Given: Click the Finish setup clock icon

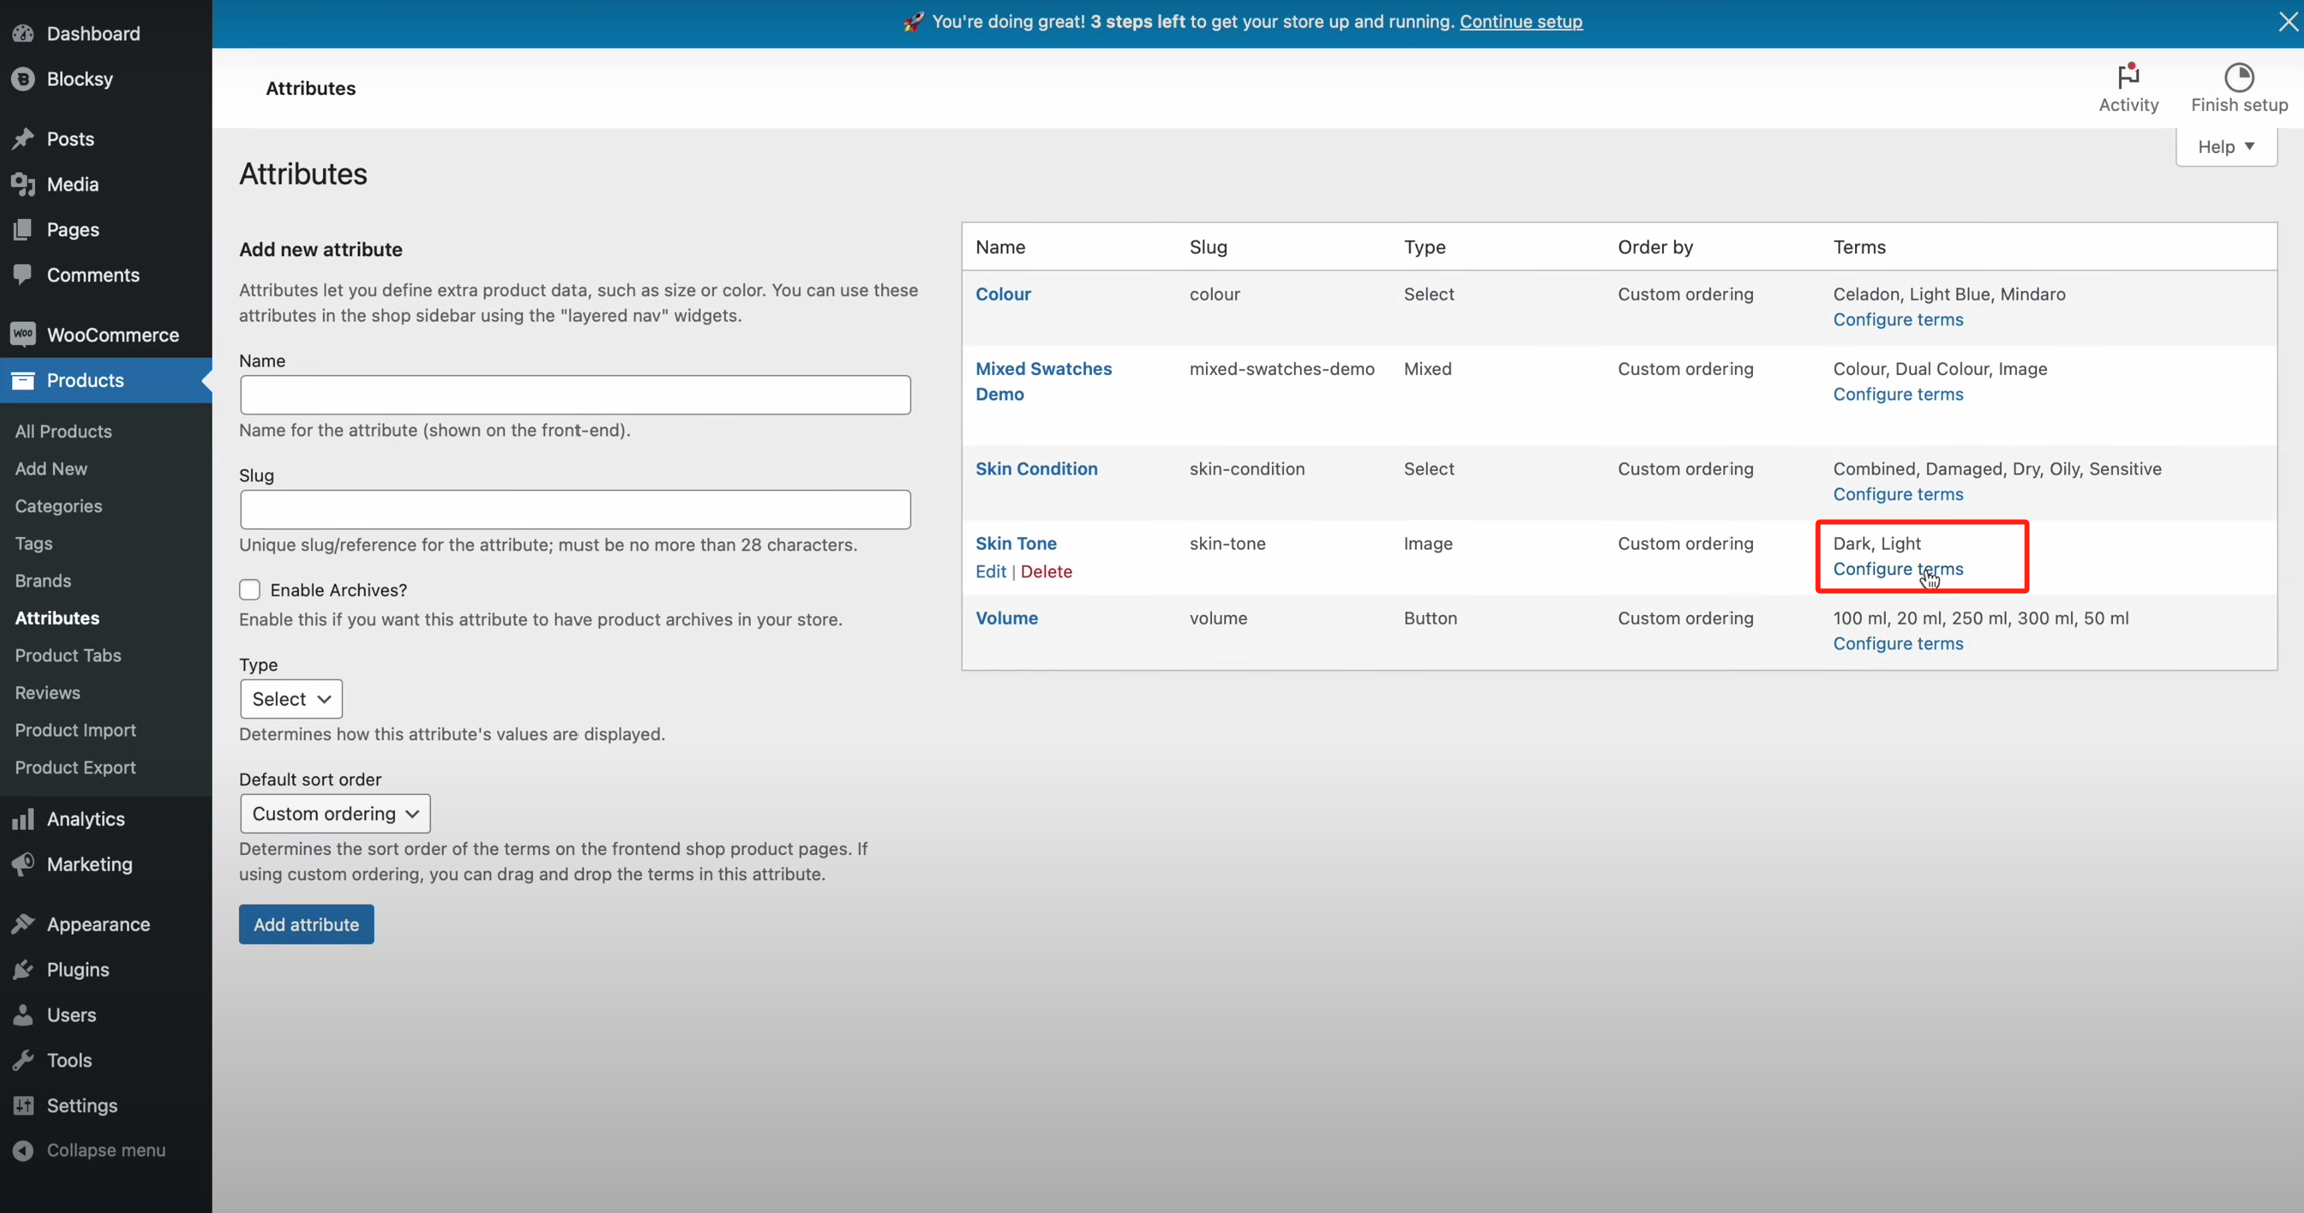Looking at the screenshot, I should [2239, 75].
